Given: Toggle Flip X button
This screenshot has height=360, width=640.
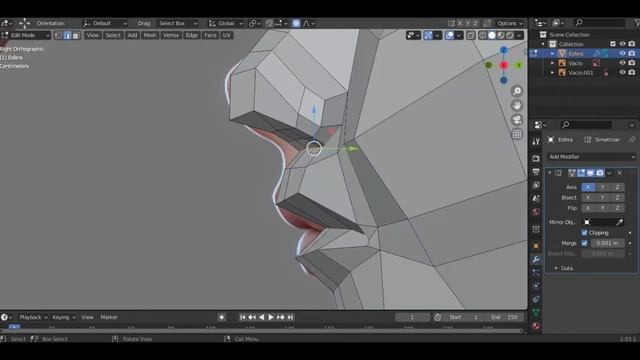Looking at the screenshot, I should [588, 208].
